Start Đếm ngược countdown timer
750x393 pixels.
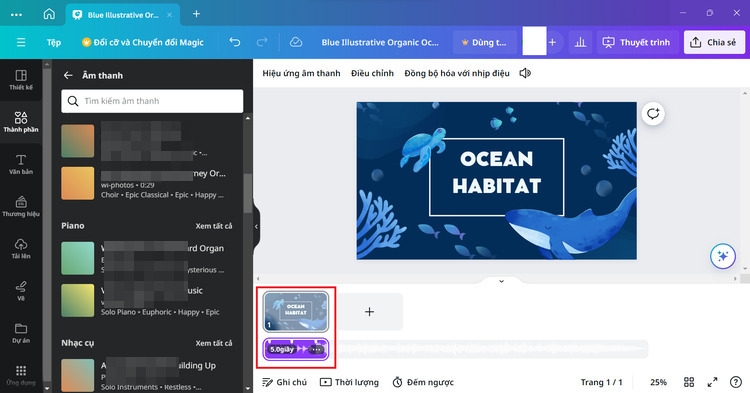point(423,382)
